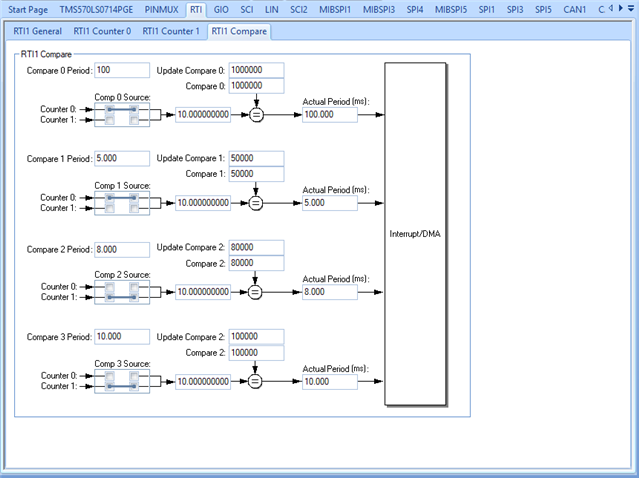639x478 pixels.
Task: Tick the left Counter 1 checkbox in Comp 0 Source
Action: click(110, 120)
